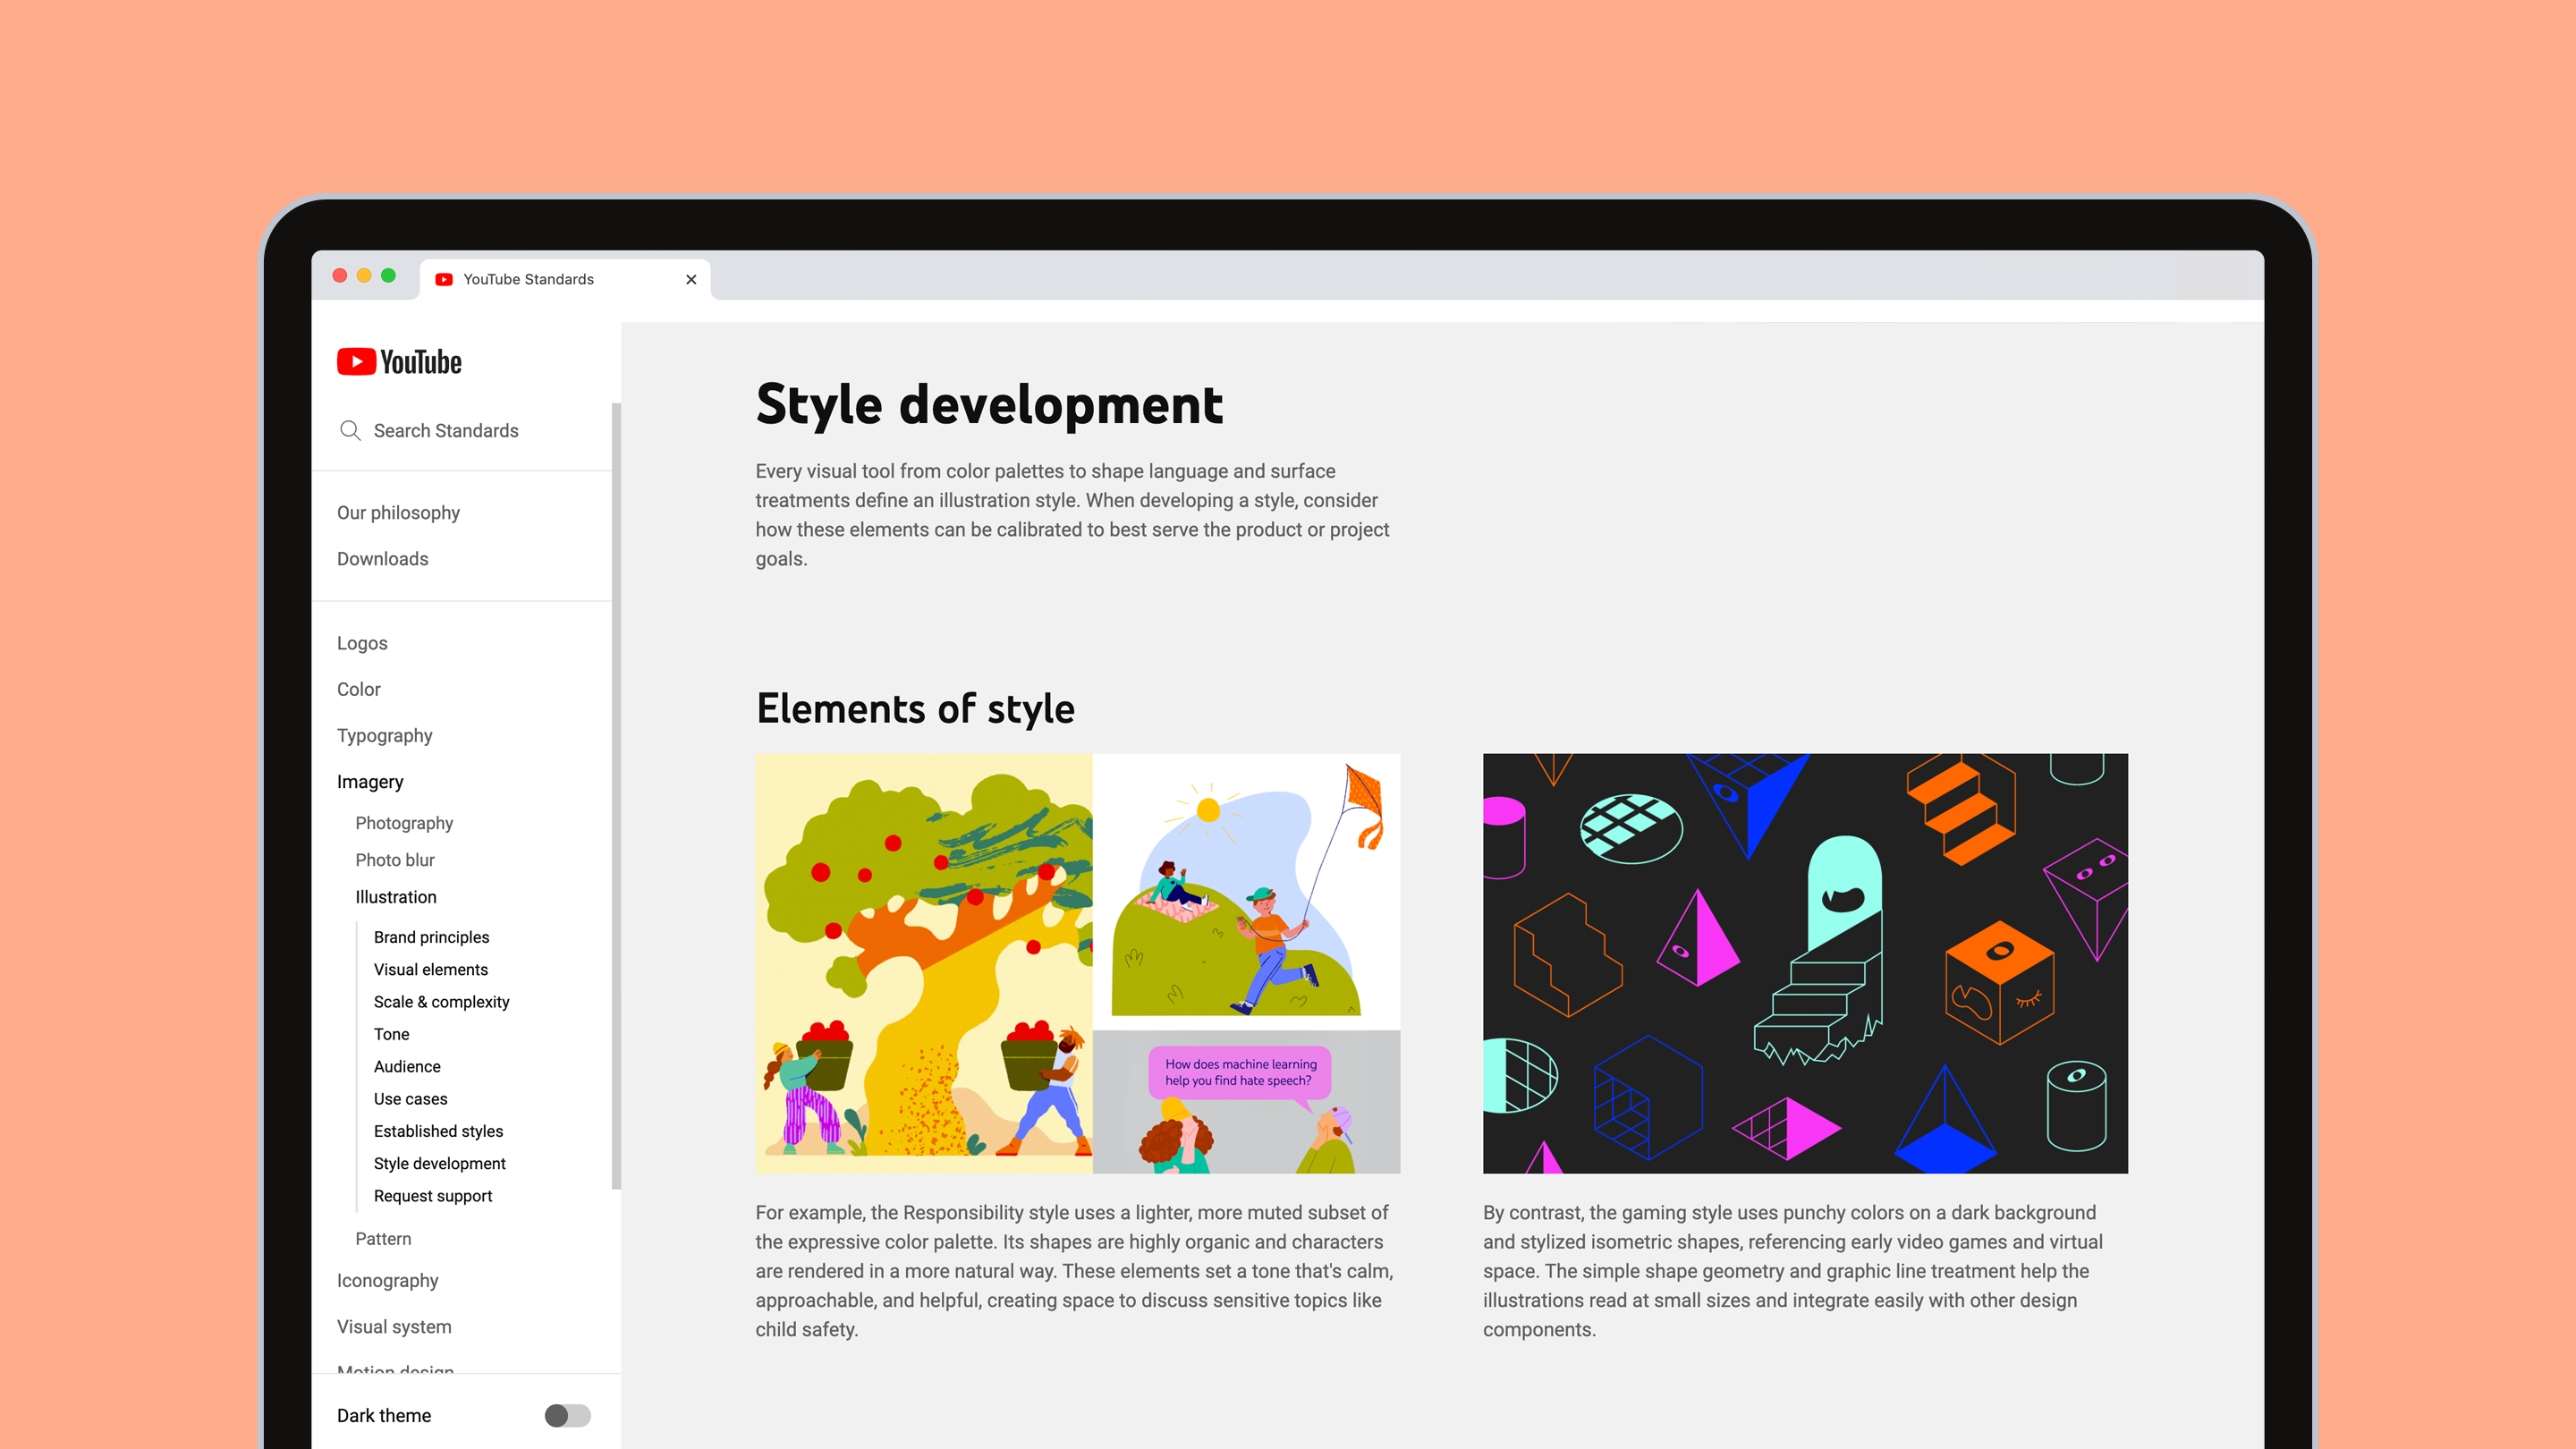Go to Established styles link
This screenshot has width=2576, height=1449.
[438, 1131]
